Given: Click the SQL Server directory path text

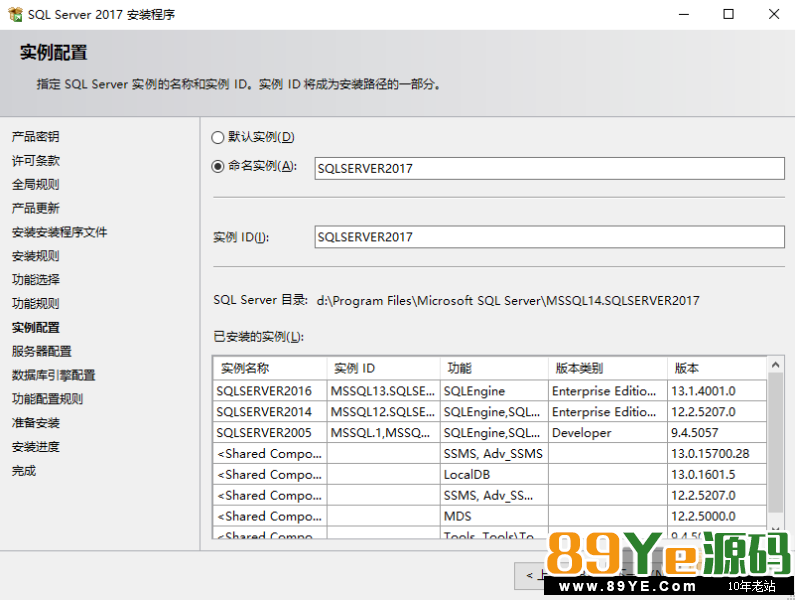Looking at the screenshot, I should [508, 301].
